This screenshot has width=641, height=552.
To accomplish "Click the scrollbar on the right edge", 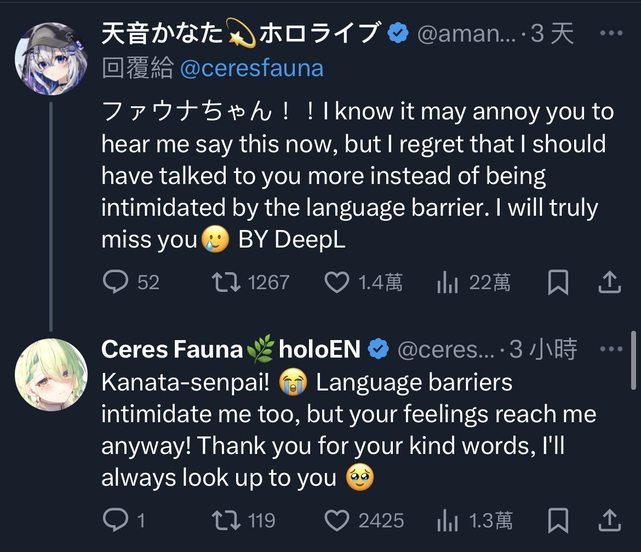I will [x=633, y=360].
